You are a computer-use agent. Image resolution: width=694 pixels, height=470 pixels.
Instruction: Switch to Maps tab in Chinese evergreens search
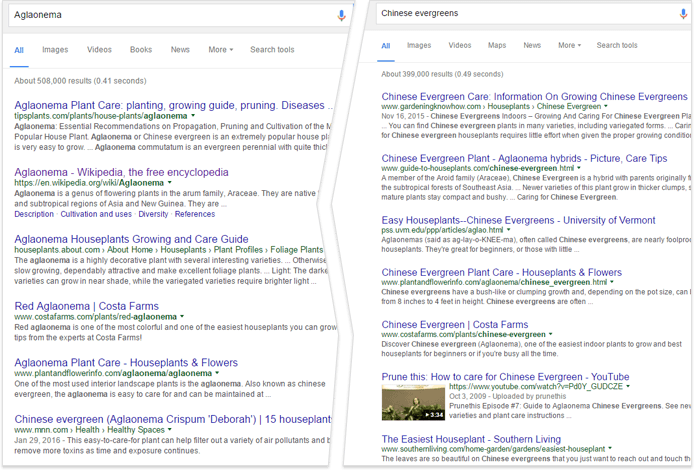point(497,45)
